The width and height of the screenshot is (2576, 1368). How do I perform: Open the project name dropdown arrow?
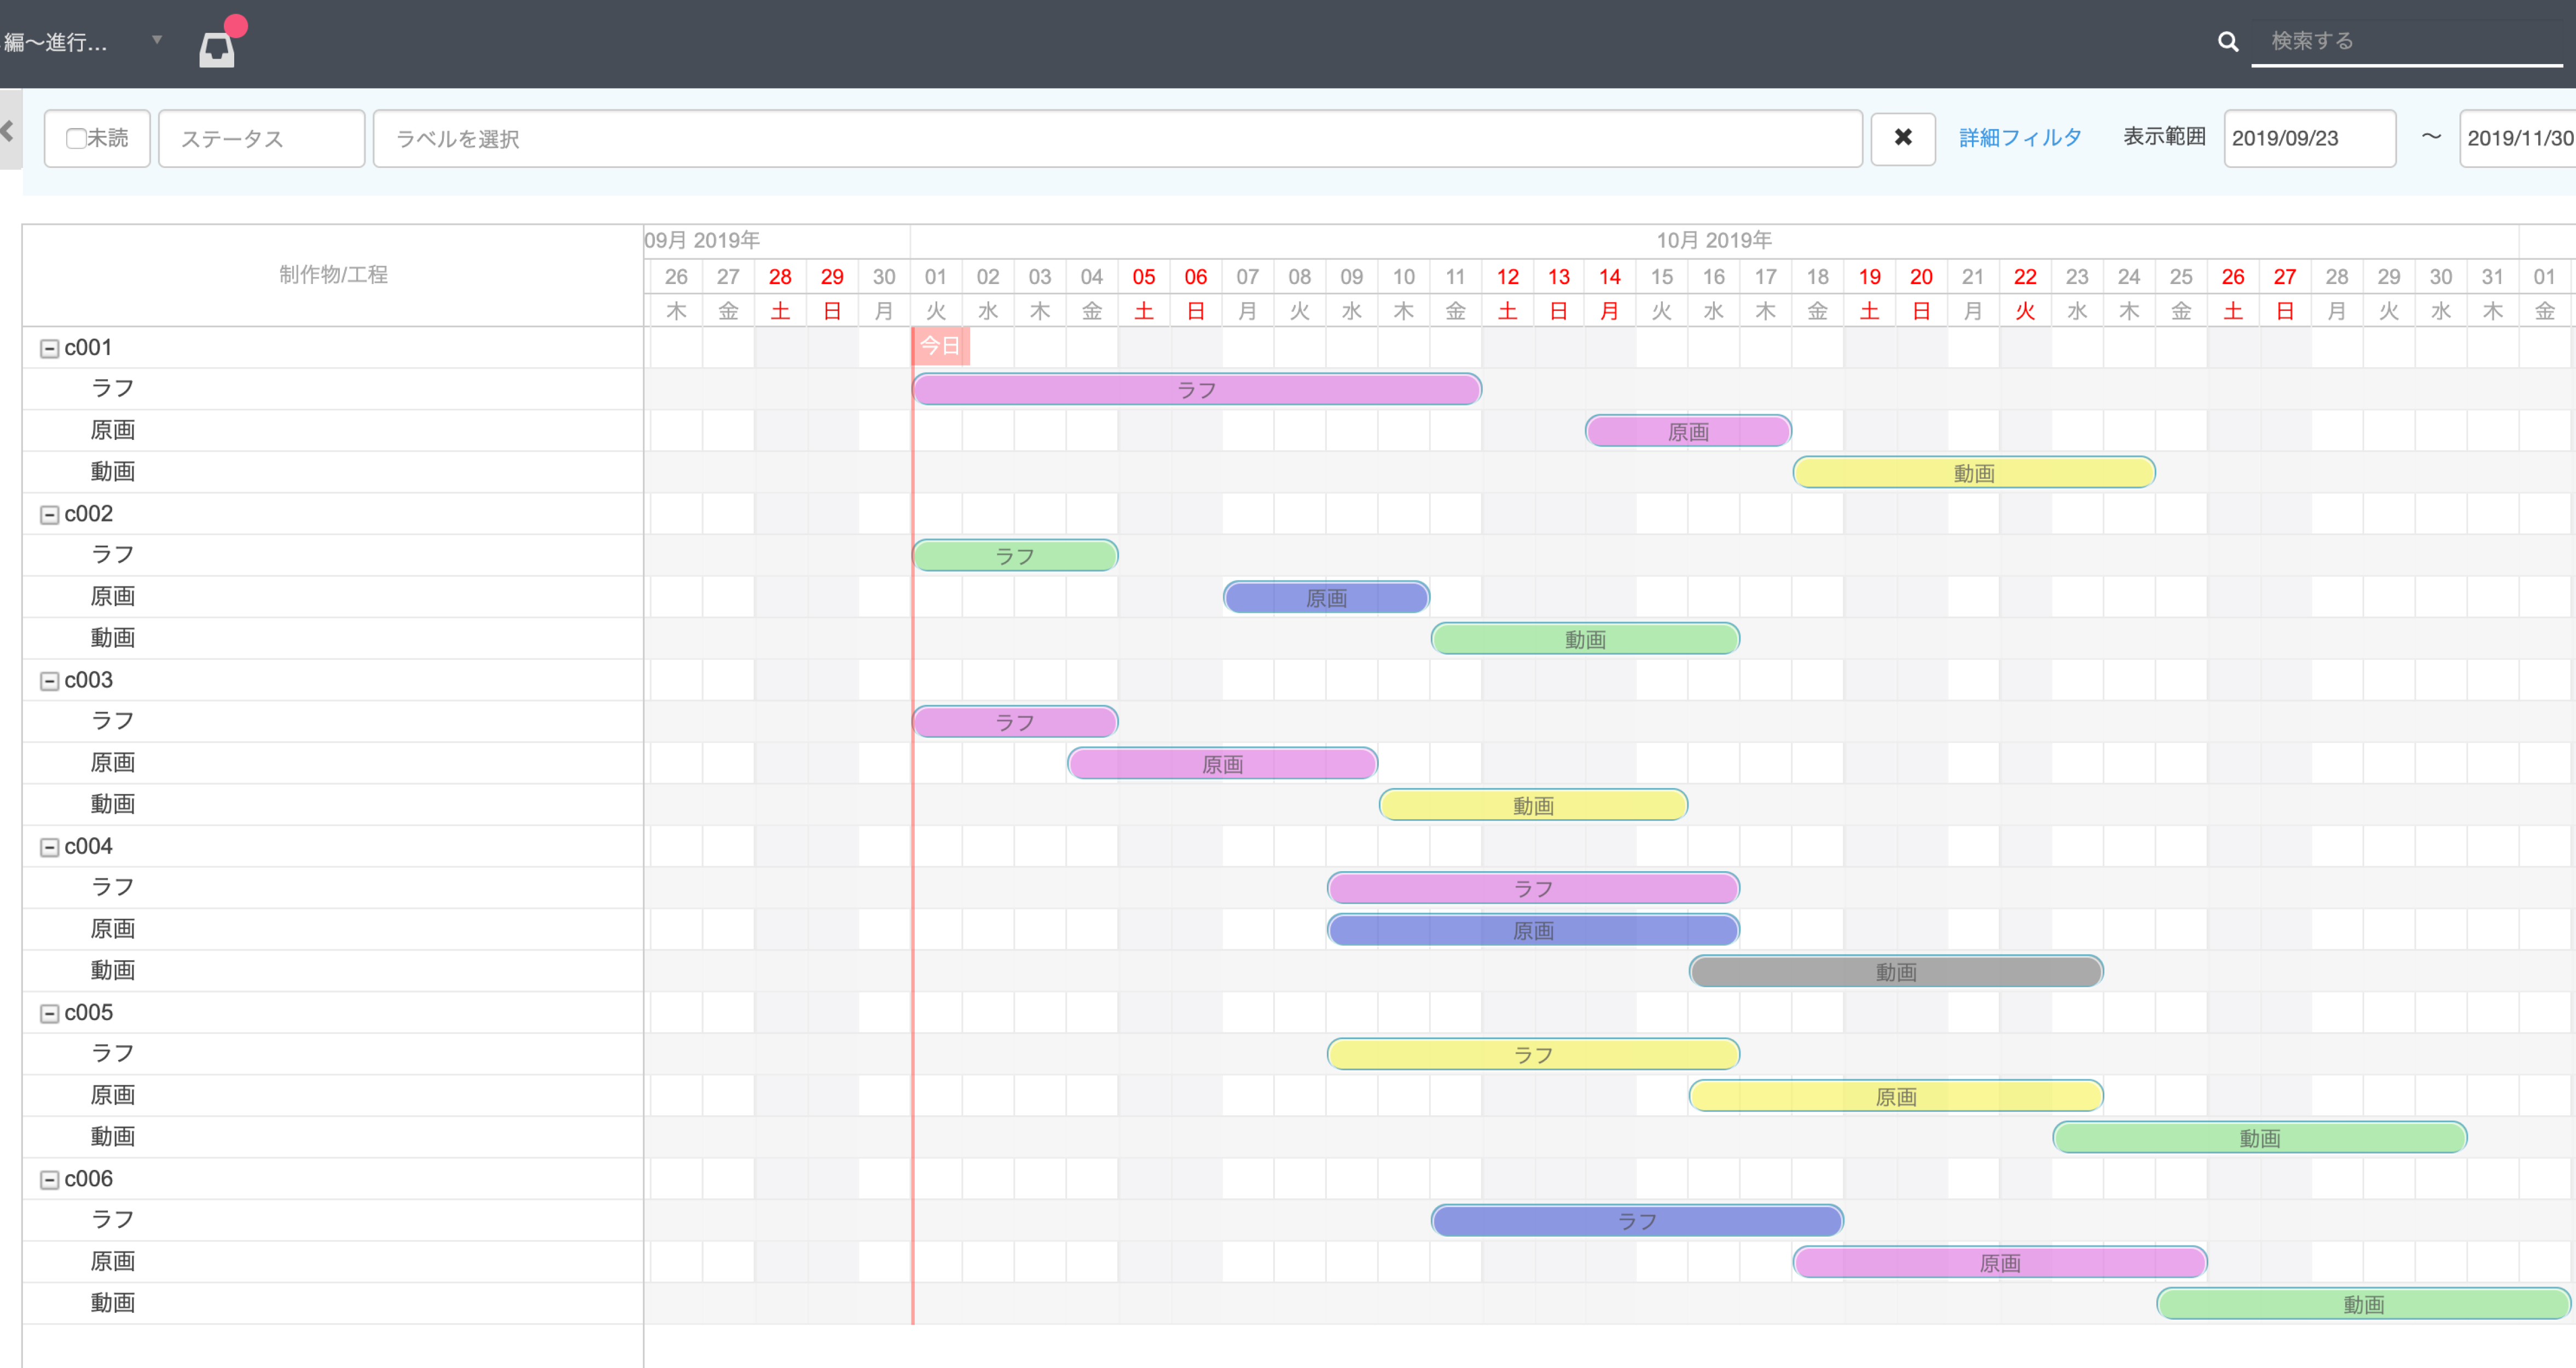tap(157, 40)
